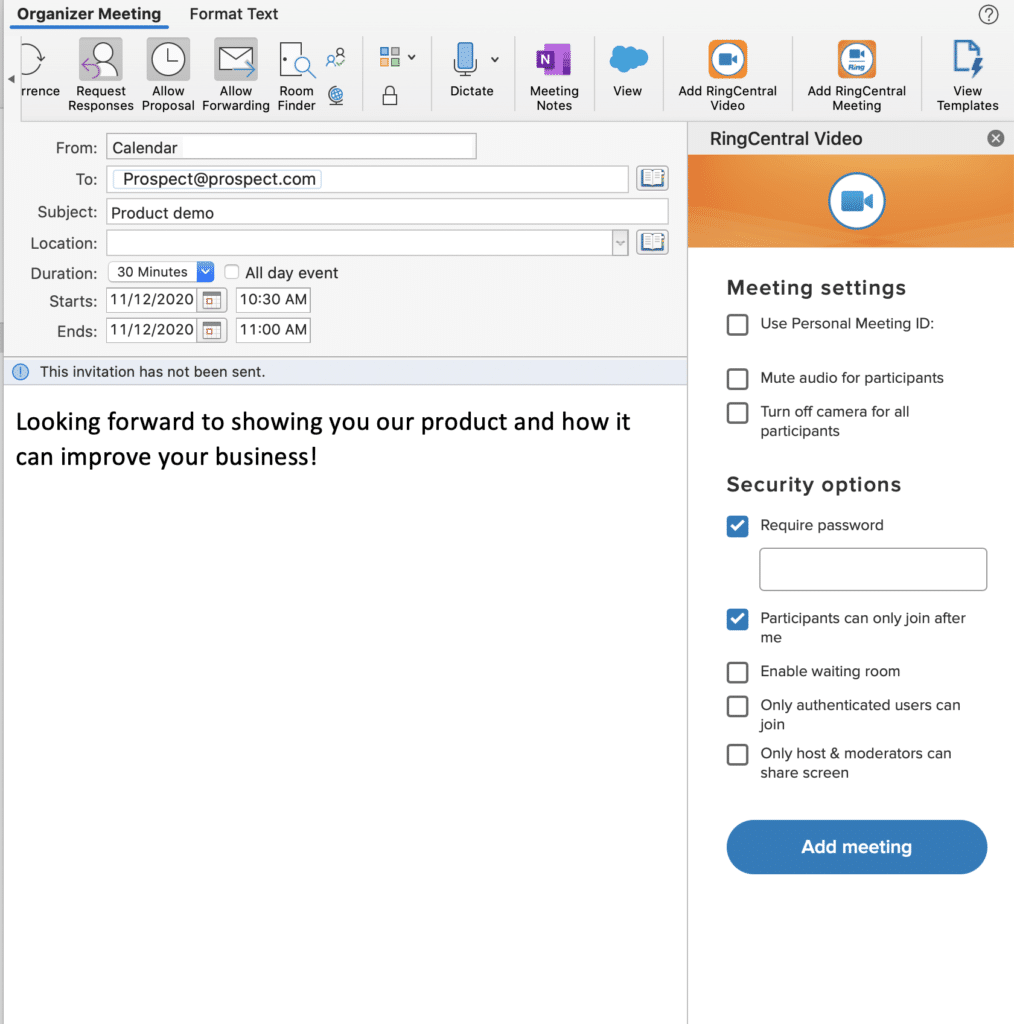This screenshot has width=1014, height=1024.
Task: Open the Dictate dropdown arrow
Action: (x=495, y=60)
